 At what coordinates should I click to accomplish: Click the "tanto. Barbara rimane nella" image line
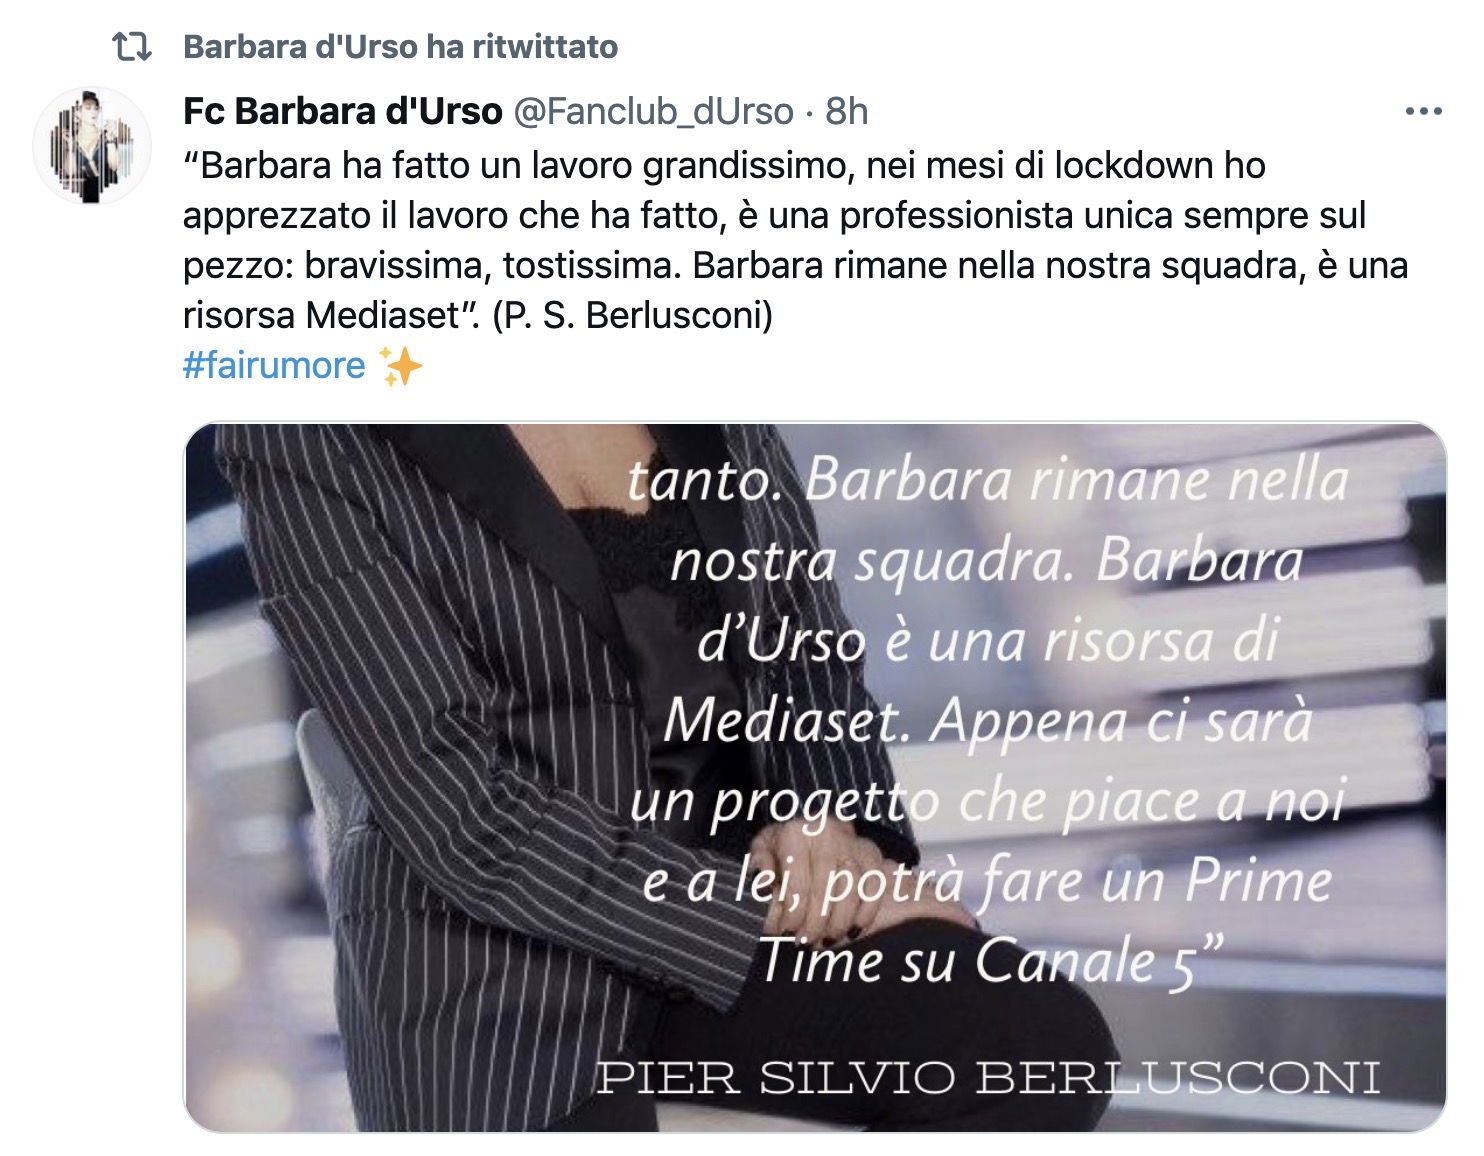click(x=988, y=481)
